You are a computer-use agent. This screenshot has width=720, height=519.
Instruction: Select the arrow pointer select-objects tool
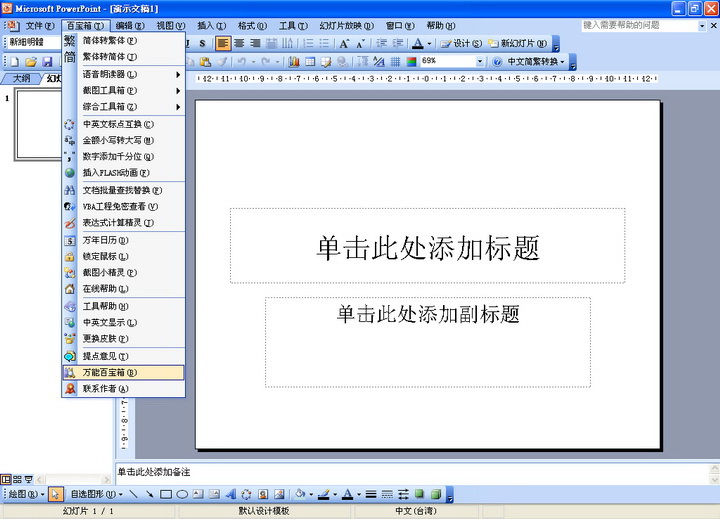click(55, 495)
